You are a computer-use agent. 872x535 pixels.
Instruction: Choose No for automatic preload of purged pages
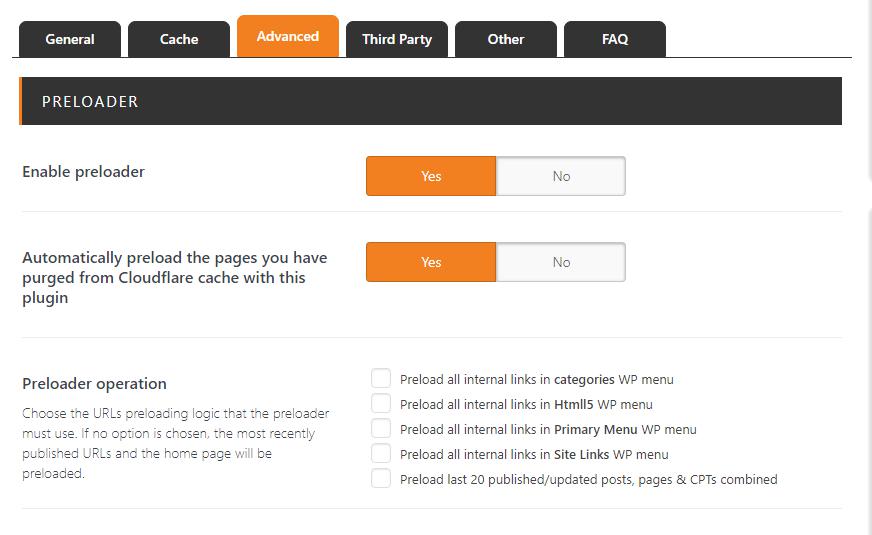[561, 262]
